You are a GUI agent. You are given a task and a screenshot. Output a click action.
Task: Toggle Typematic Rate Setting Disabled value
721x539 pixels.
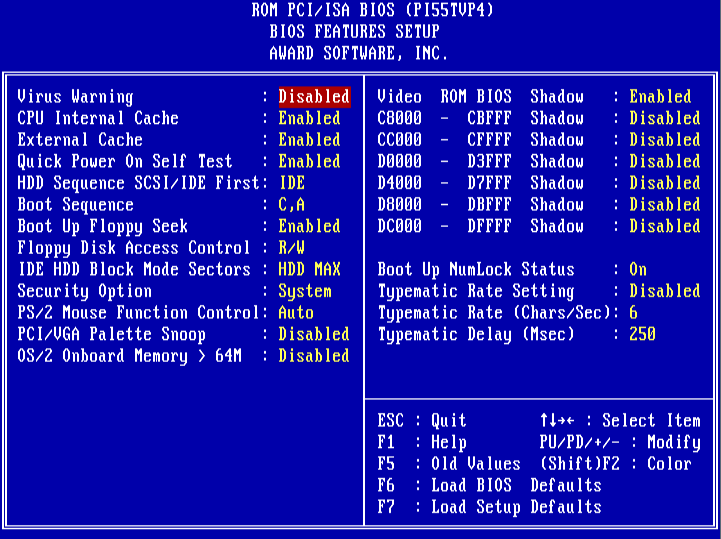(665, 292)
